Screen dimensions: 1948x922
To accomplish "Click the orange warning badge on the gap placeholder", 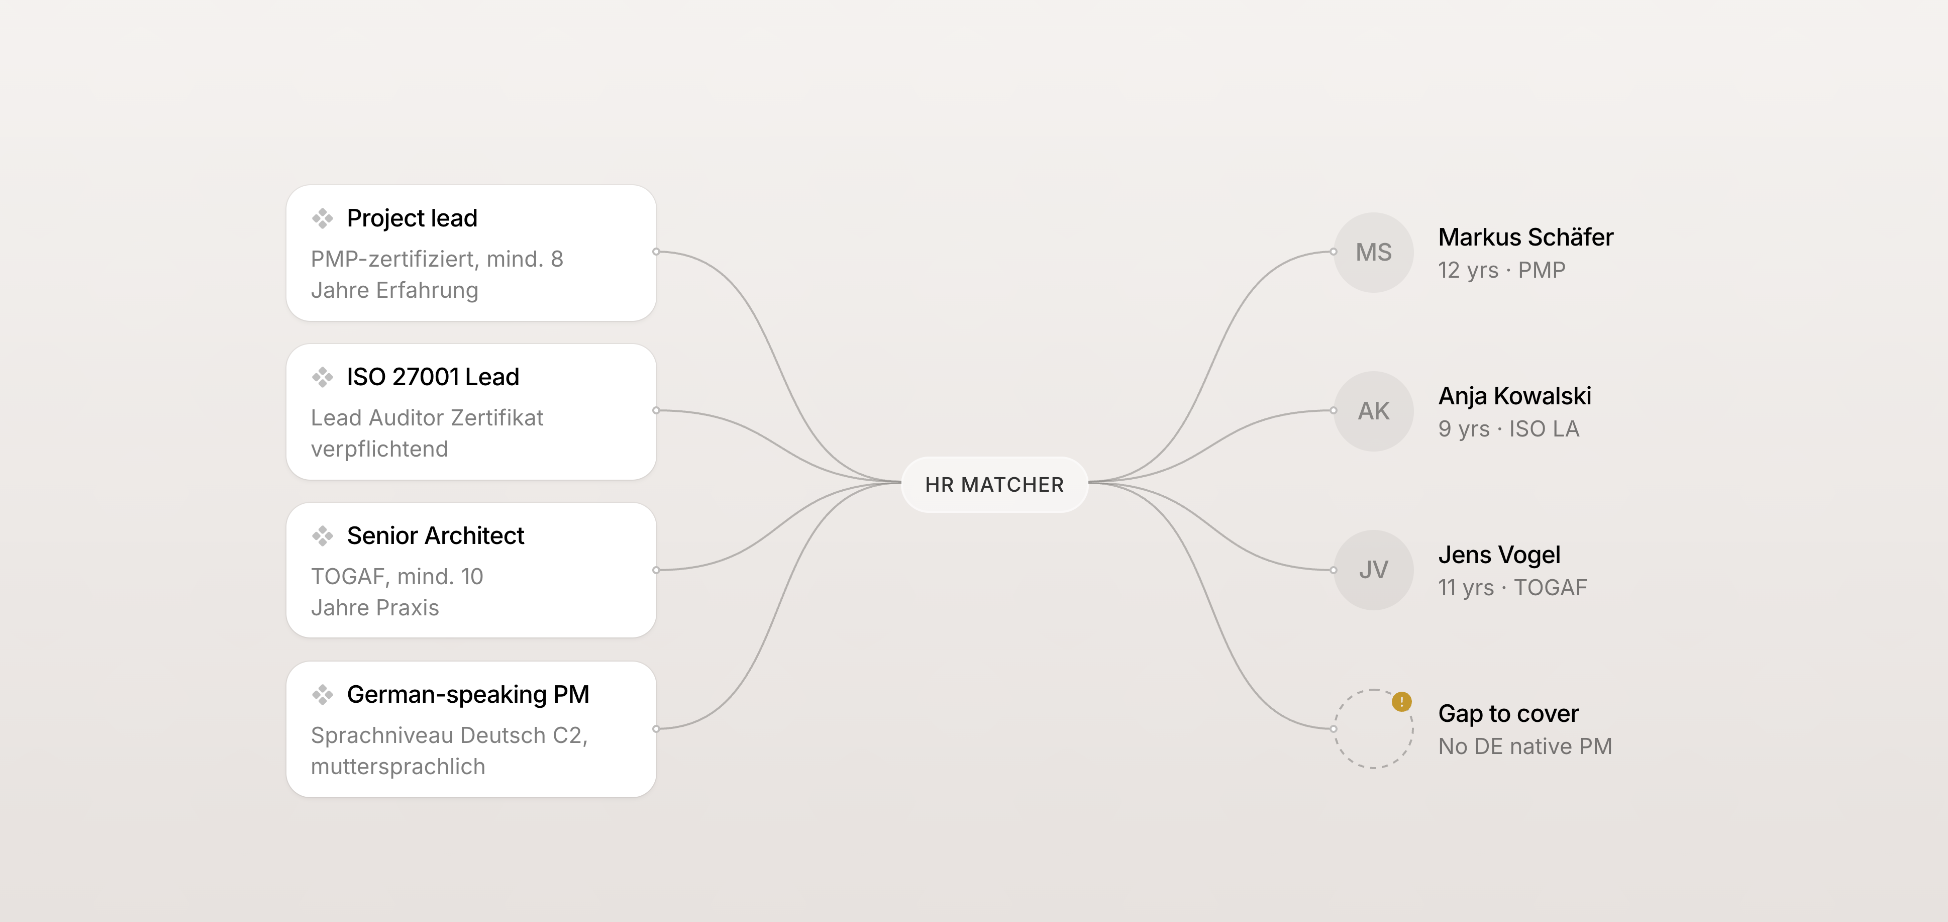I will click(1402, 702).
